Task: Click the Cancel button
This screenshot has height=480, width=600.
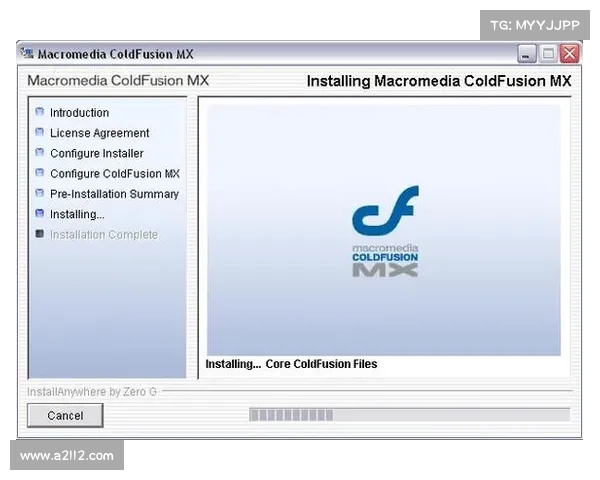Action: [x=65, y=415]
